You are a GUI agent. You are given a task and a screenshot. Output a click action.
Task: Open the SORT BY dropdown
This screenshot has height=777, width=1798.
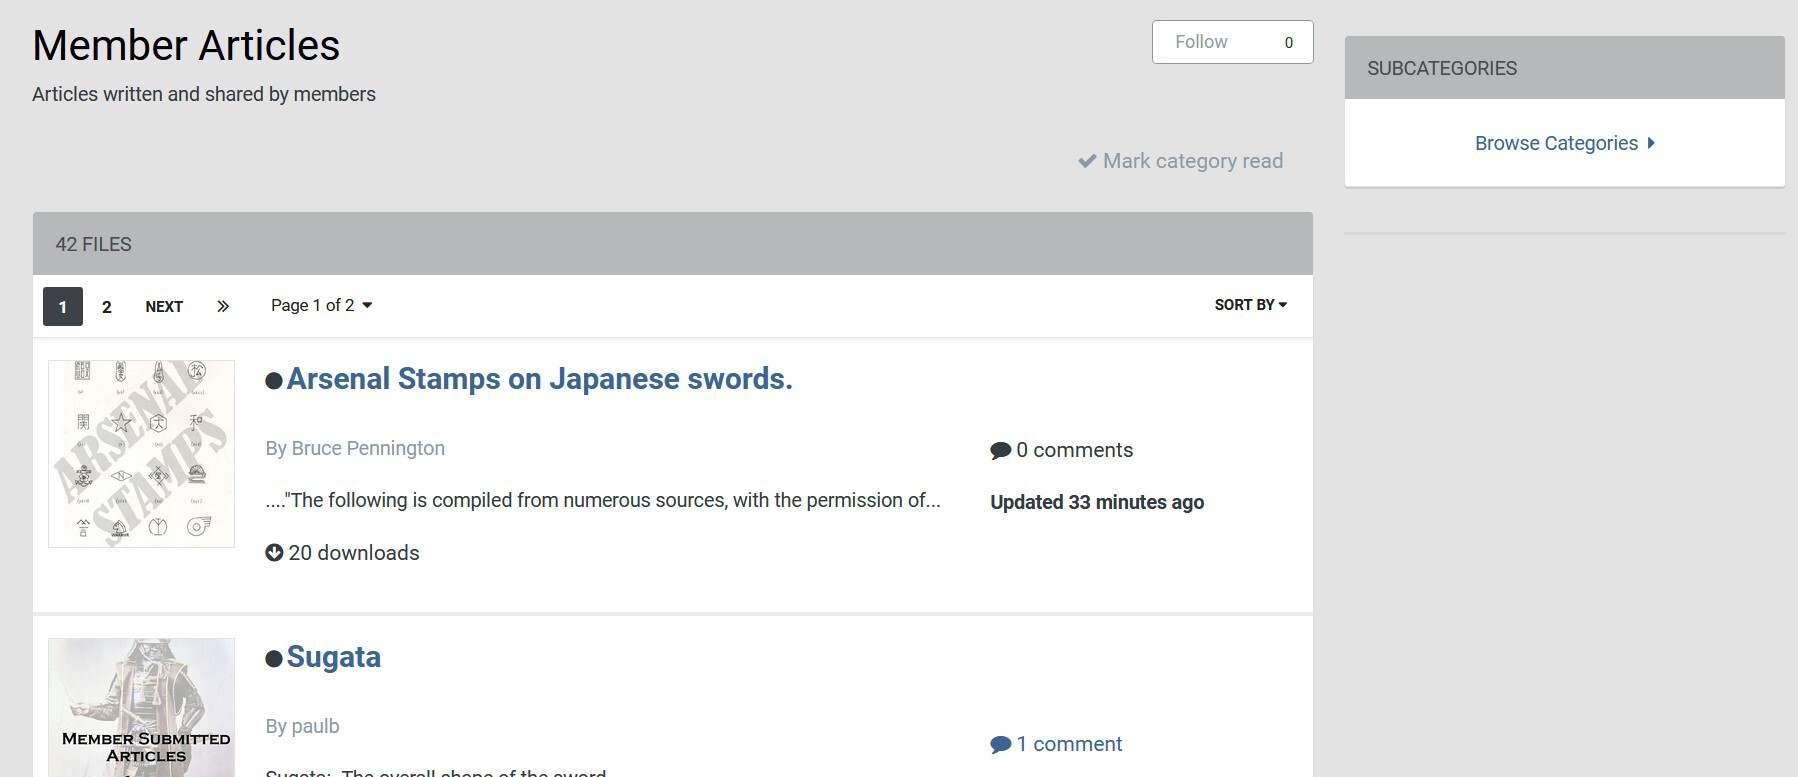pos(1250,305)
